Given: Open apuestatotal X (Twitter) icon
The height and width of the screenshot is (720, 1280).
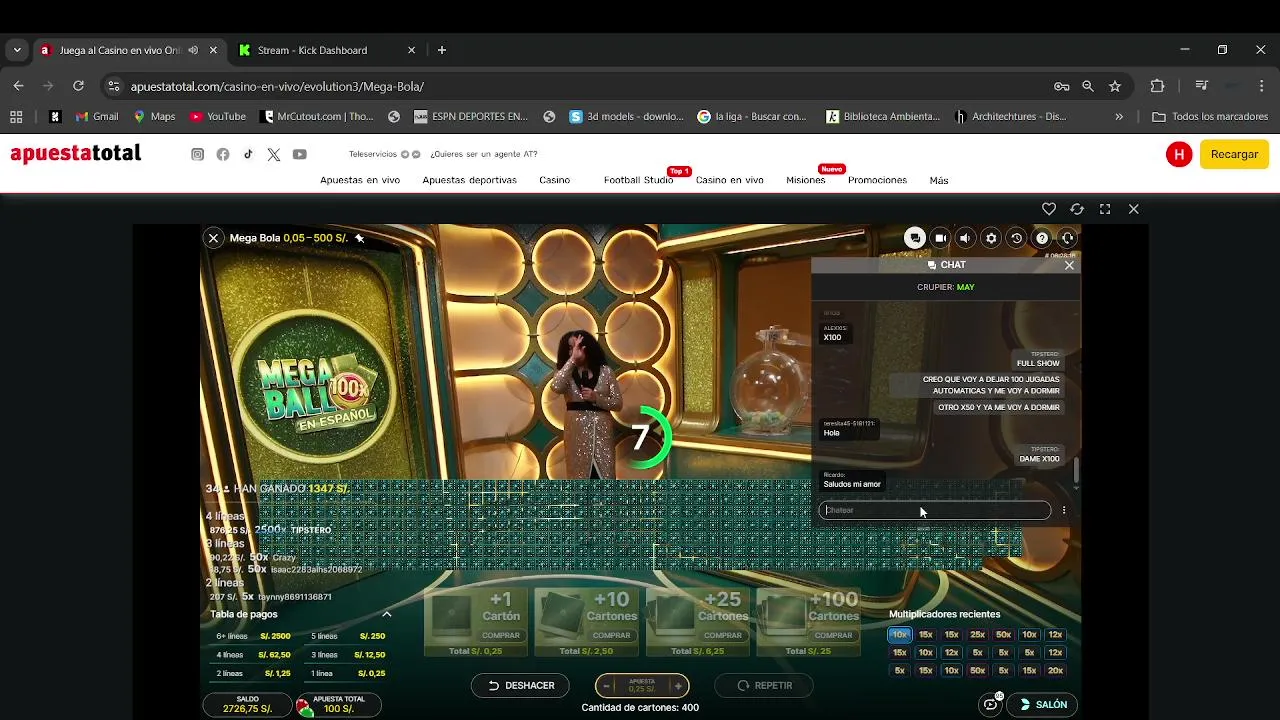Looking at the screenshot, I should pos(274,154).
